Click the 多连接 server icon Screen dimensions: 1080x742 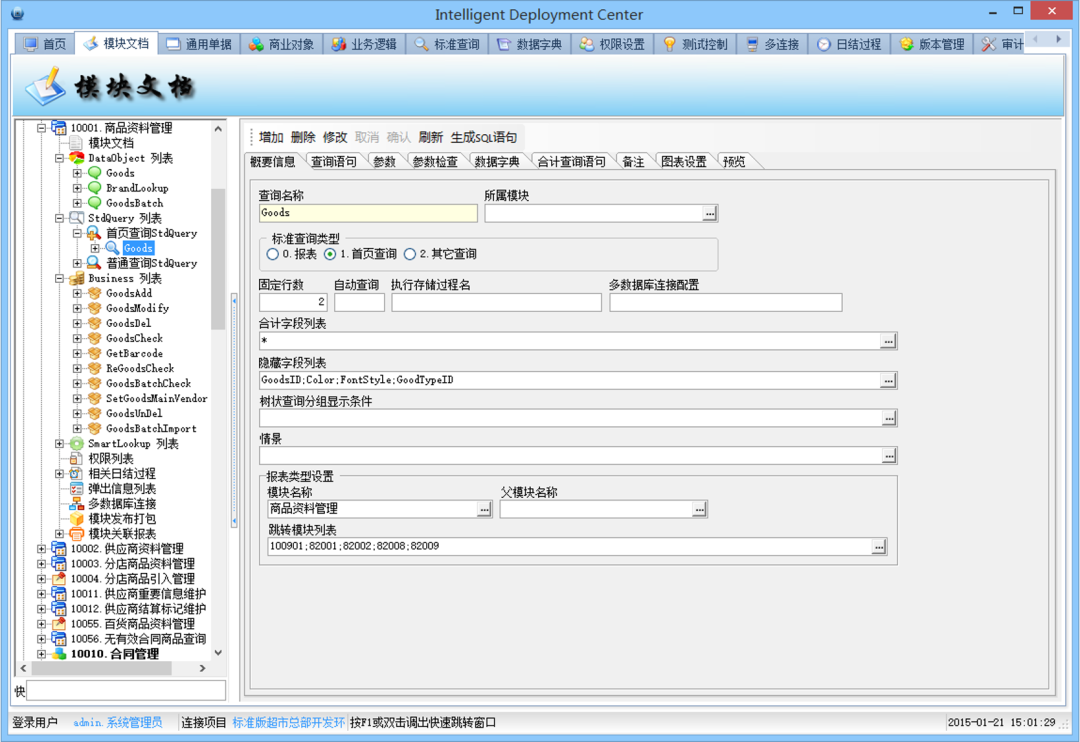(x=752, y=44)
